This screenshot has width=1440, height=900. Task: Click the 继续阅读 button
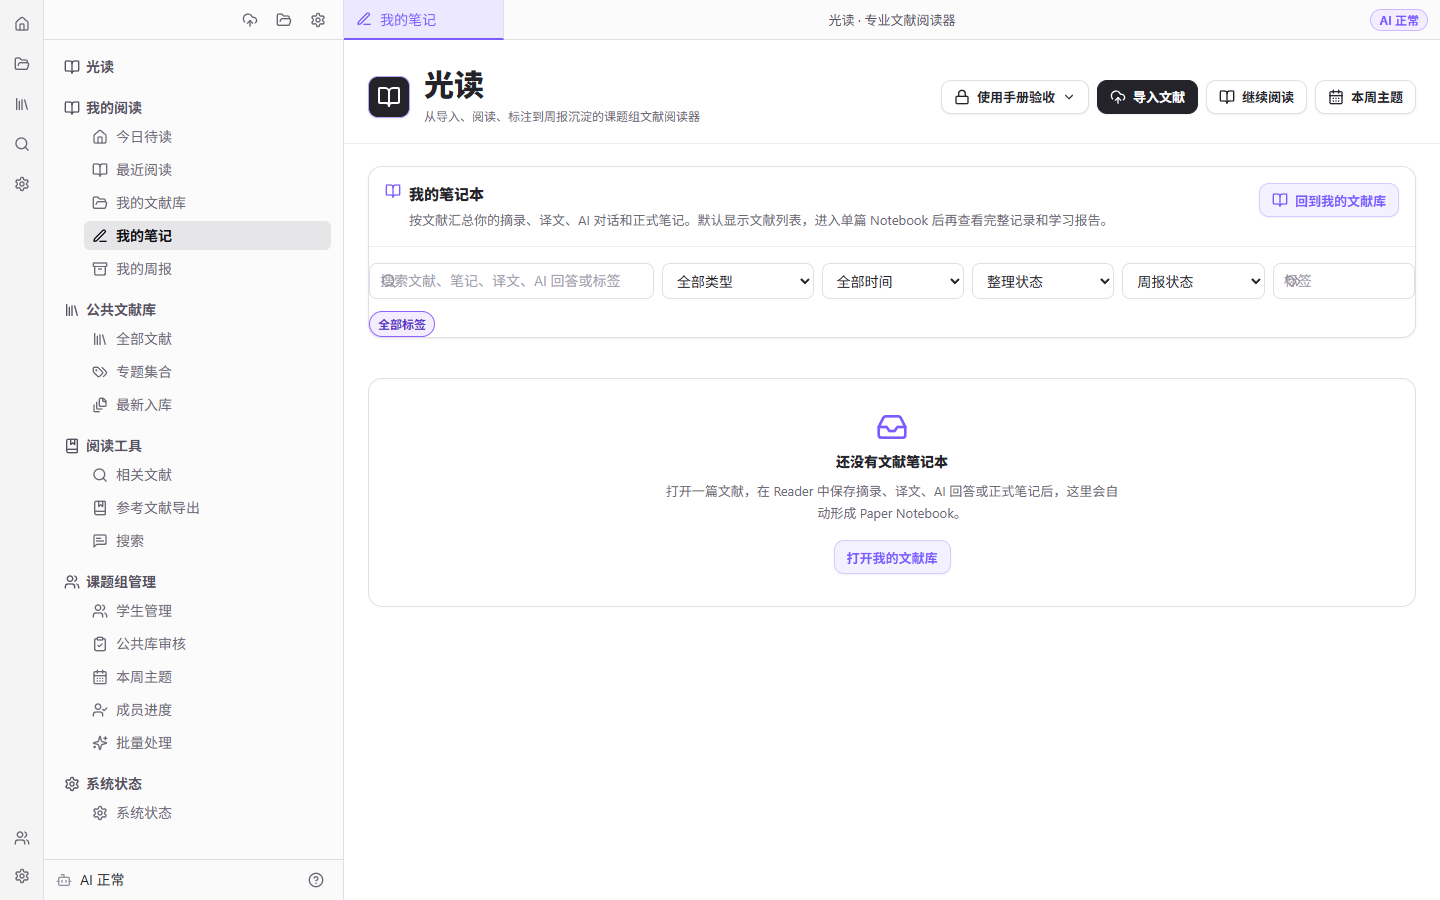[1256, 97]
